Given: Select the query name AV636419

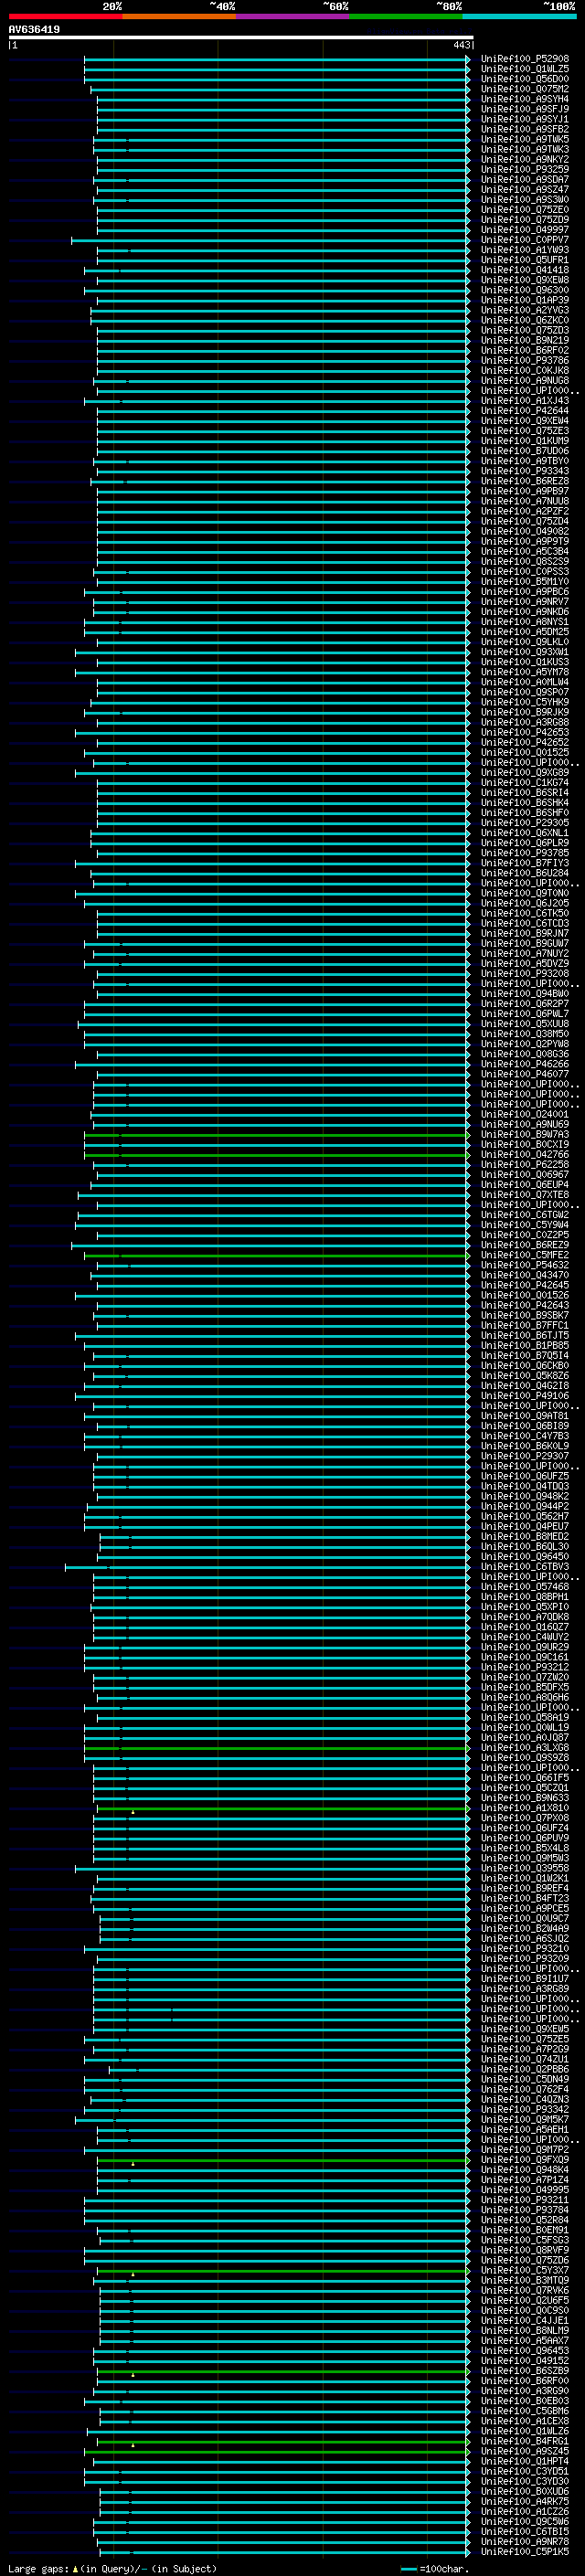Looking at the screenshot, I should click(x=34, y=30).
